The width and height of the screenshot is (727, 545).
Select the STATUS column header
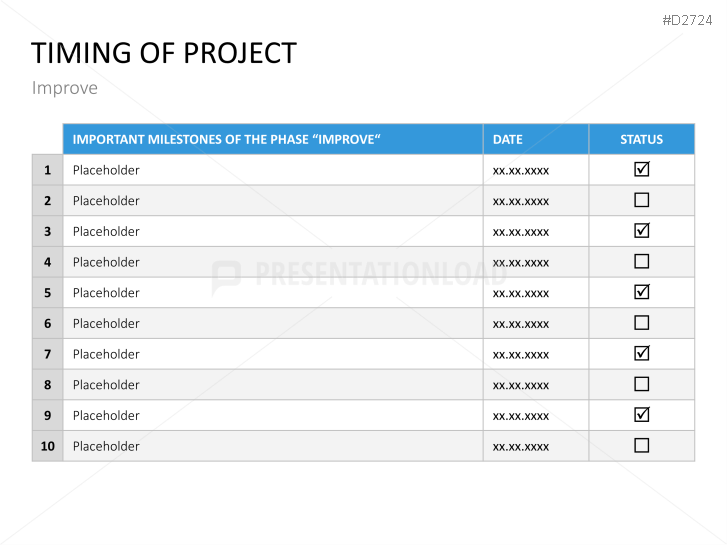click(641, 140)
